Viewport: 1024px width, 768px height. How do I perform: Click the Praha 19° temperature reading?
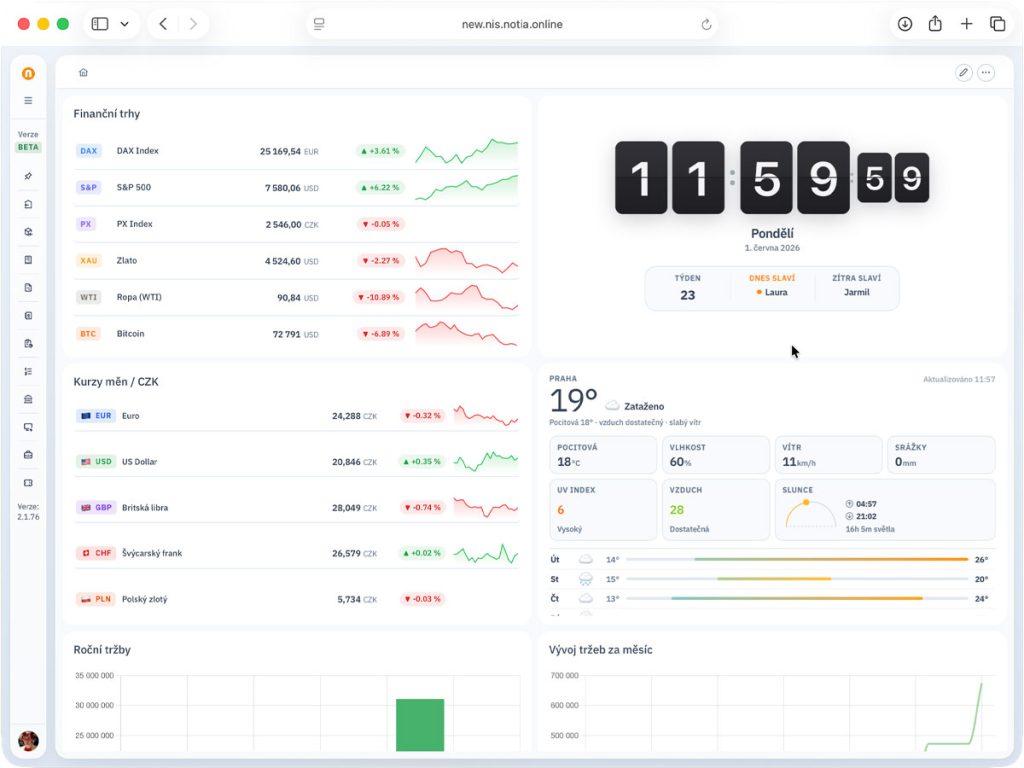(573, 400)
